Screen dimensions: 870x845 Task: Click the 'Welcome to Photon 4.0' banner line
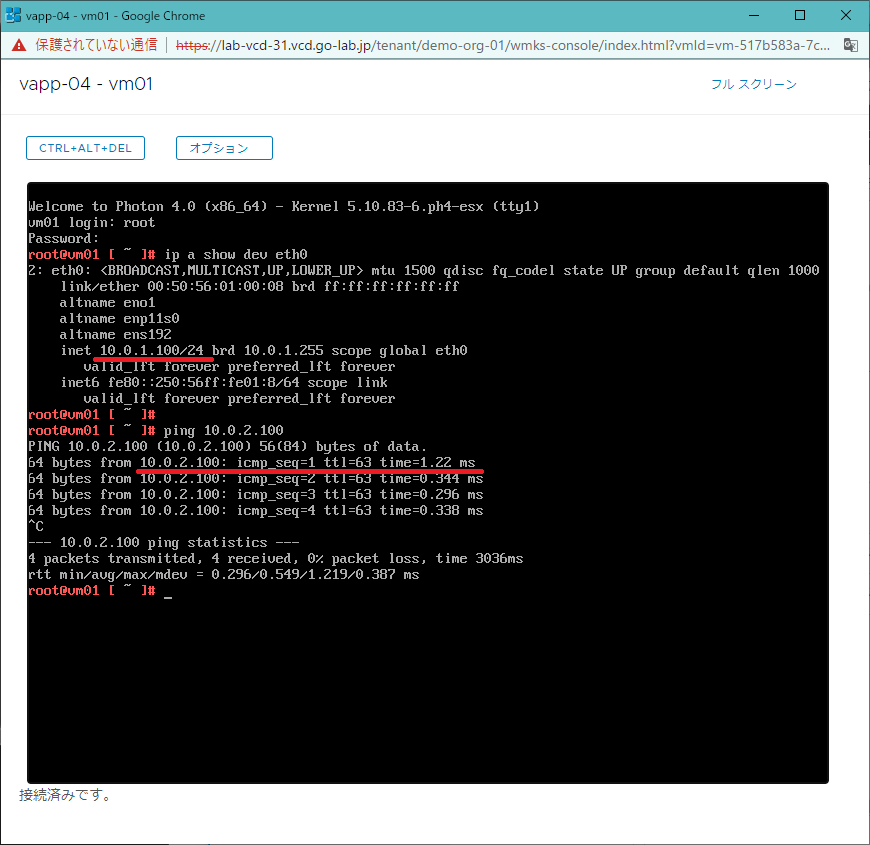tap(284, 206)
